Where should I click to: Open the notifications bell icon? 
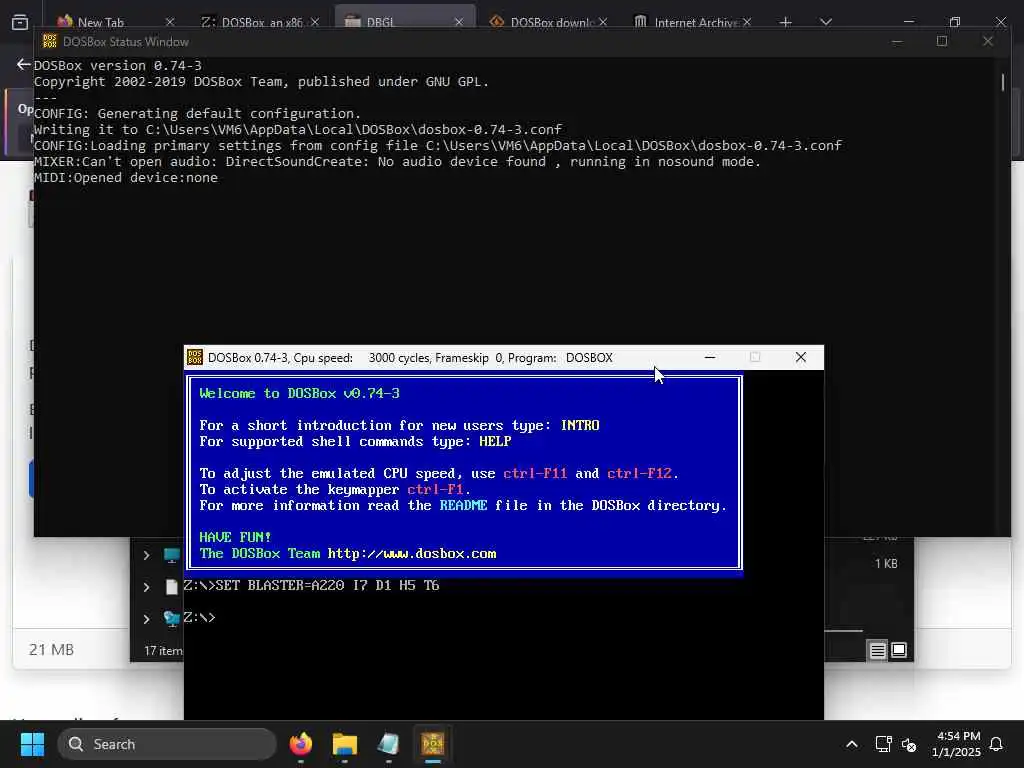[x=996, y=744]
